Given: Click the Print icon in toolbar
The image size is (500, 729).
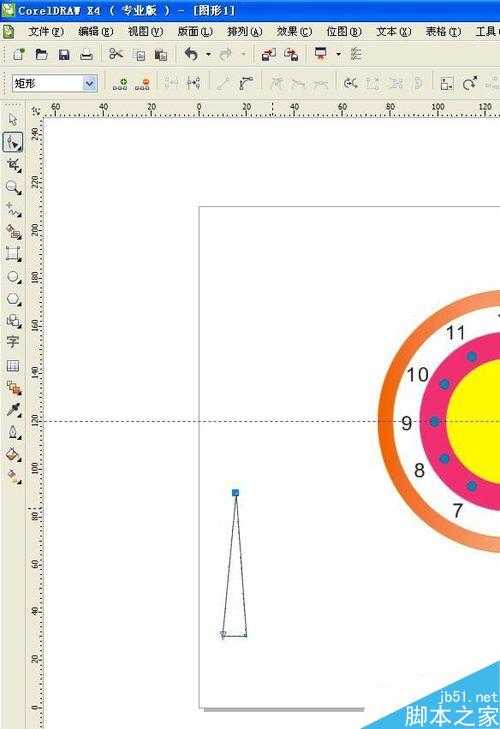Looking at the screenshot, I should click(x=87, y=55).
